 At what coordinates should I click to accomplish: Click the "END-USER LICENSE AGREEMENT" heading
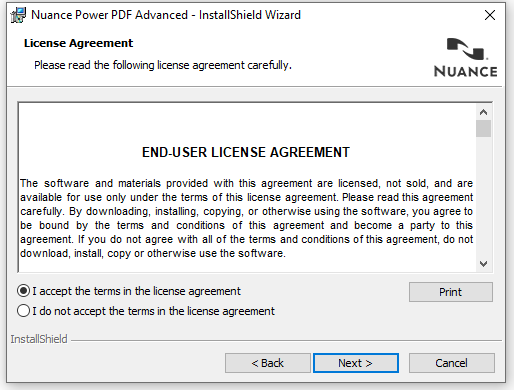pyautogui.click(x=246, y=152)
